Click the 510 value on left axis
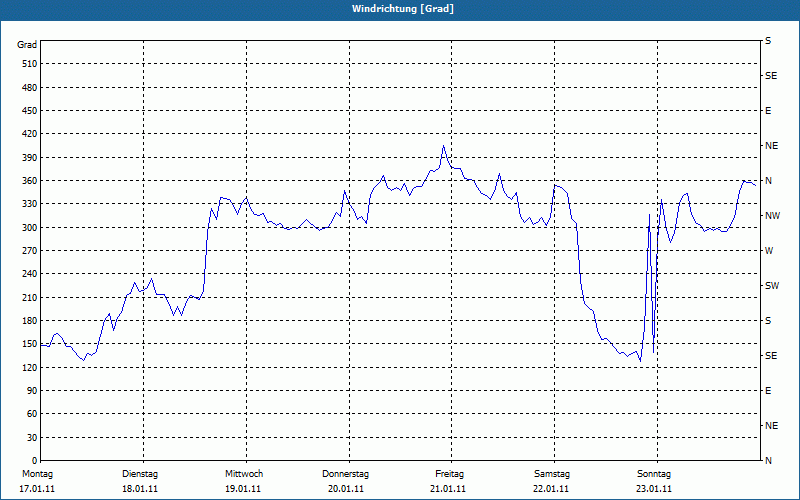 (x=30, y=64)
